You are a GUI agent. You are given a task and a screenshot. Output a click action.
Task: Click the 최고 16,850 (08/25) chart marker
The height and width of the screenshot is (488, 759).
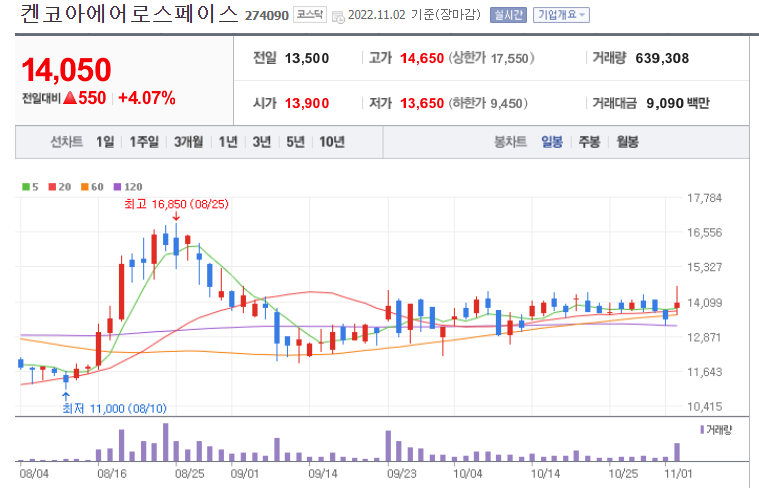pyautogui.click(x=176, y=204)
